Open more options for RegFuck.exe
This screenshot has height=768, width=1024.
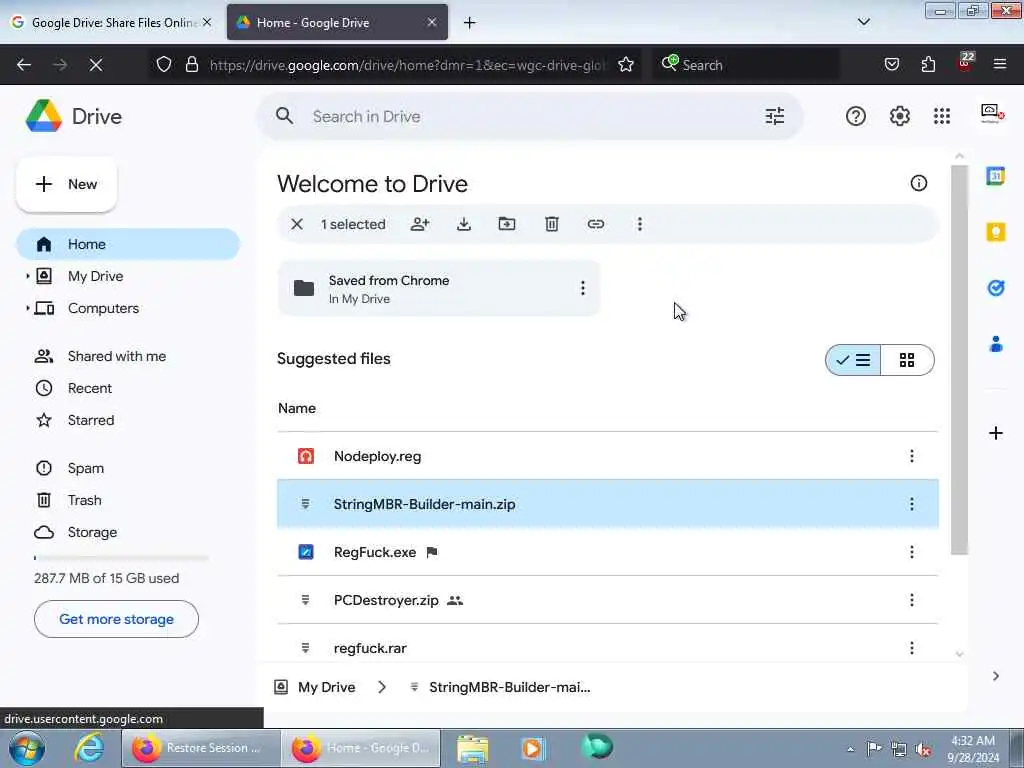[912, 552]
